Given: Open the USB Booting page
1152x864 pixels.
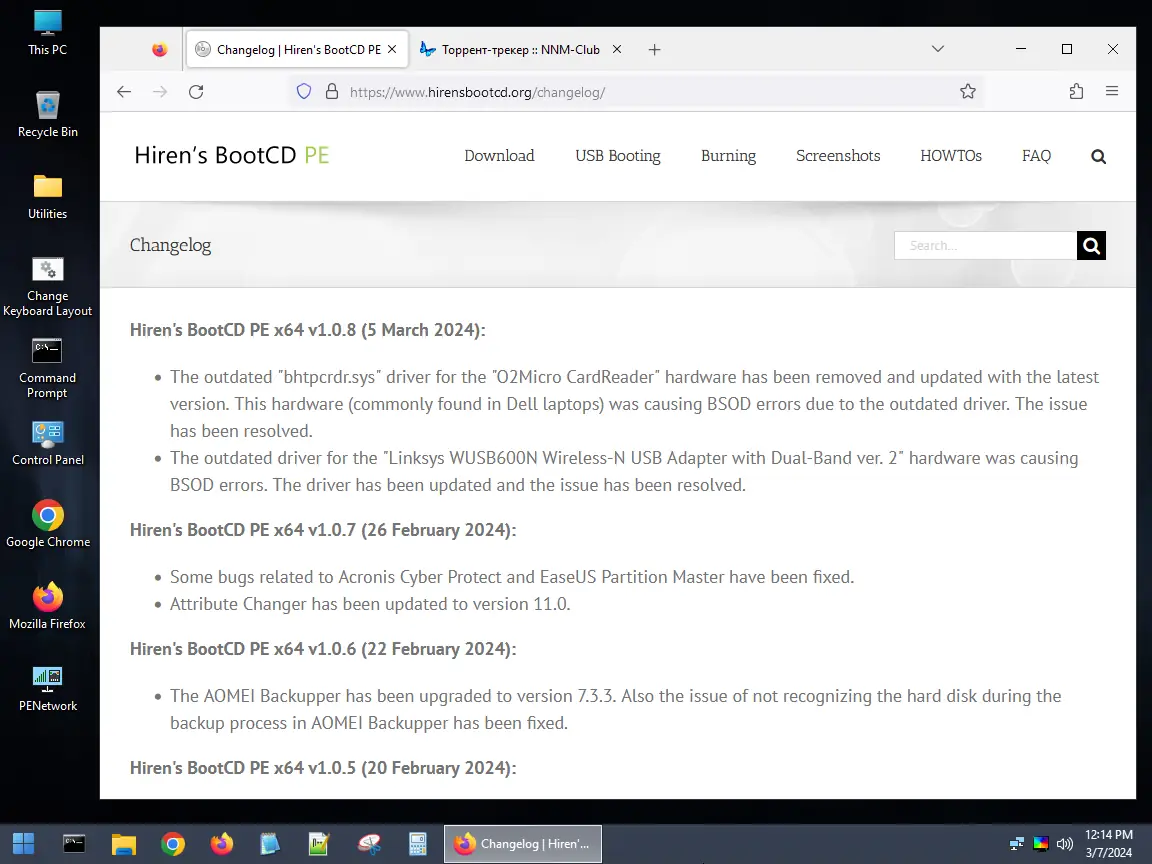Looking at the screenshot, I should [x=618, y=156].
